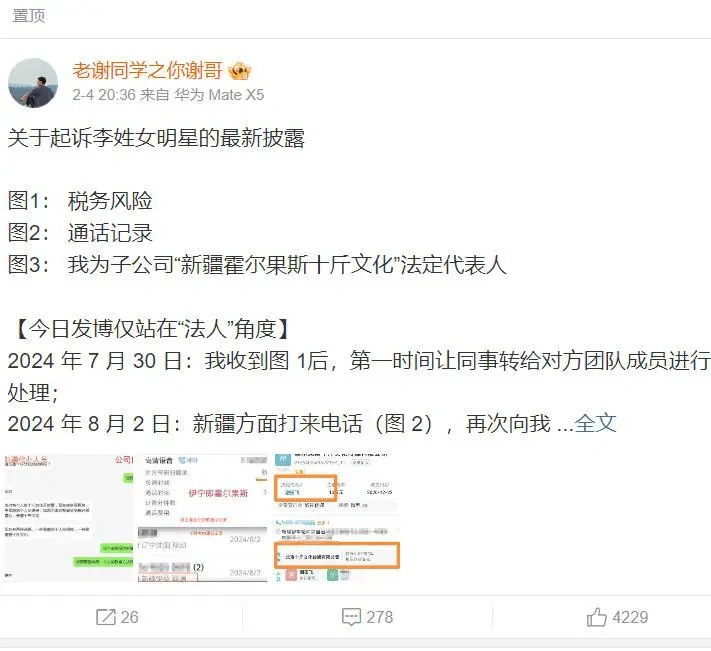Open comments via speech bubble icon

[351, 617]
